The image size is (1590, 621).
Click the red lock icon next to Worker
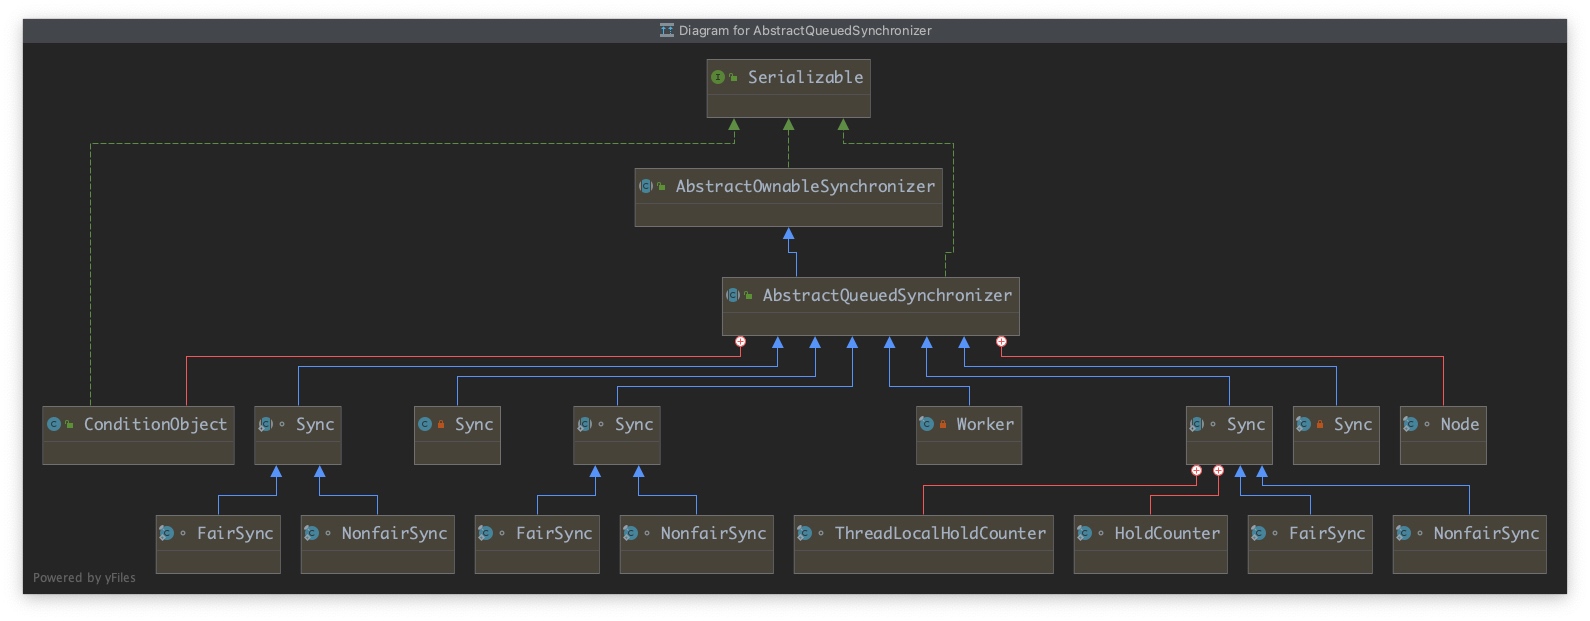coord(943,425)
